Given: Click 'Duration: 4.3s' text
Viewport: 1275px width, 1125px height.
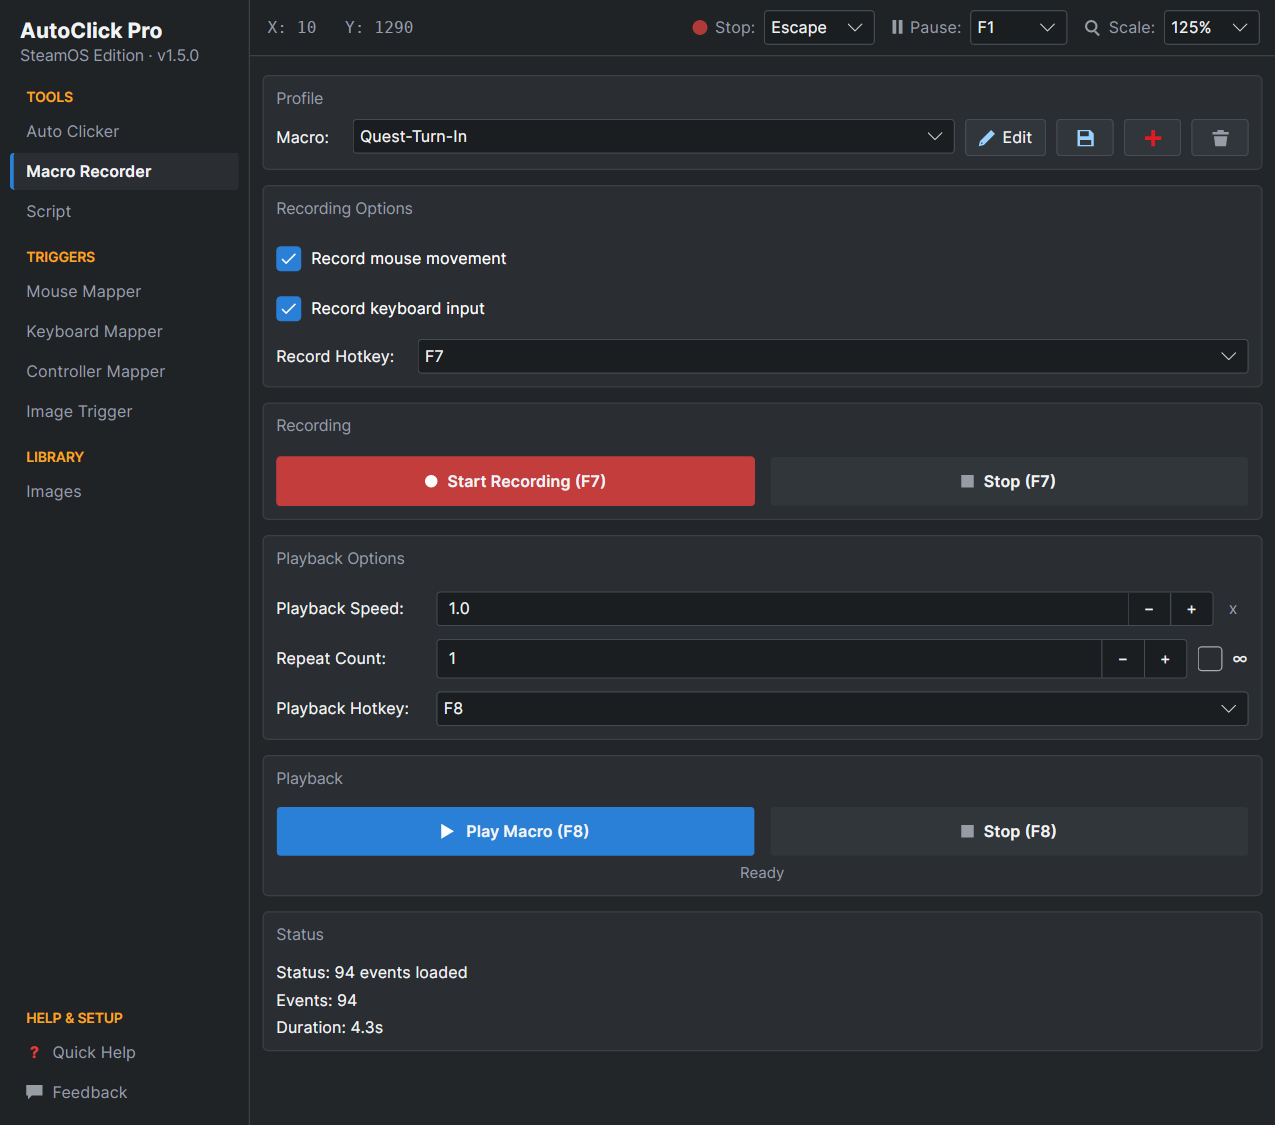Looking at the screenshot, I should click(x=330, y=1028).
